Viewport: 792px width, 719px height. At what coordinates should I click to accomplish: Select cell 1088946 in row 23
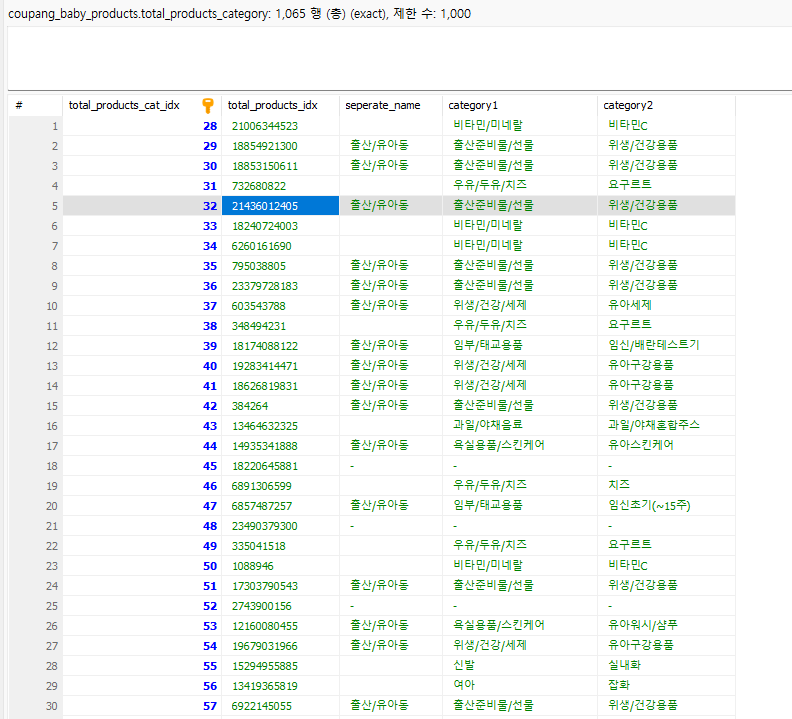click(x=280, y=566)
